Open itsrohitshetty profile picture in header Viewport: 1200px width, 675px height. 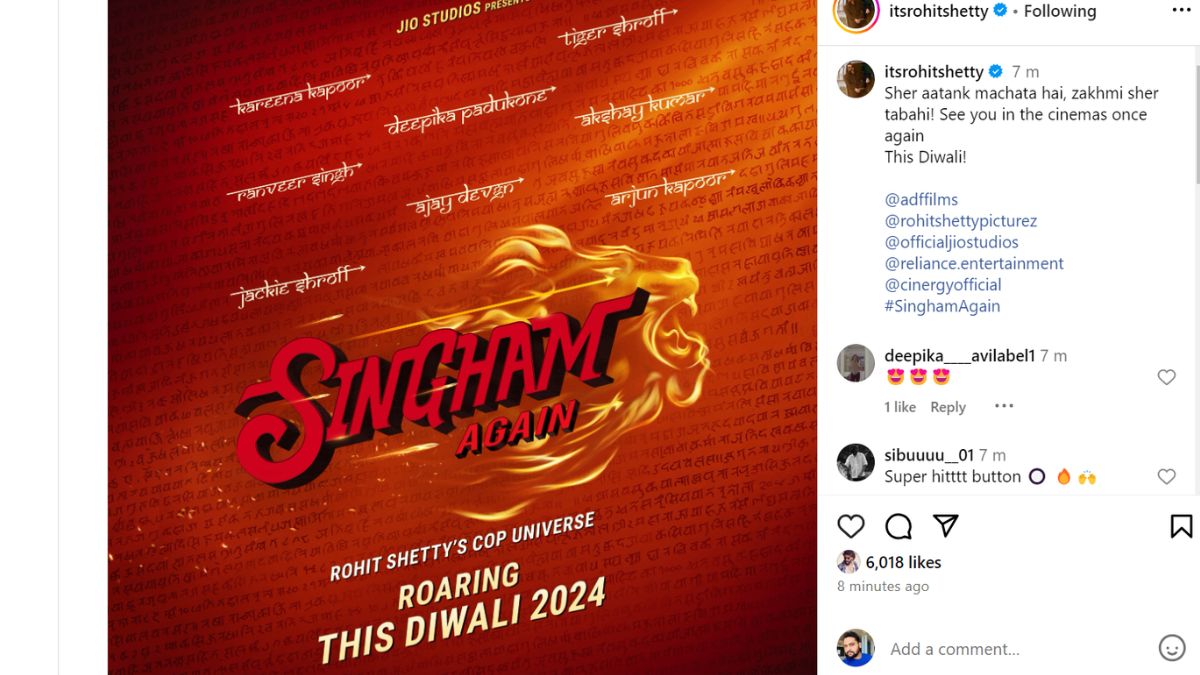point(855,12)
